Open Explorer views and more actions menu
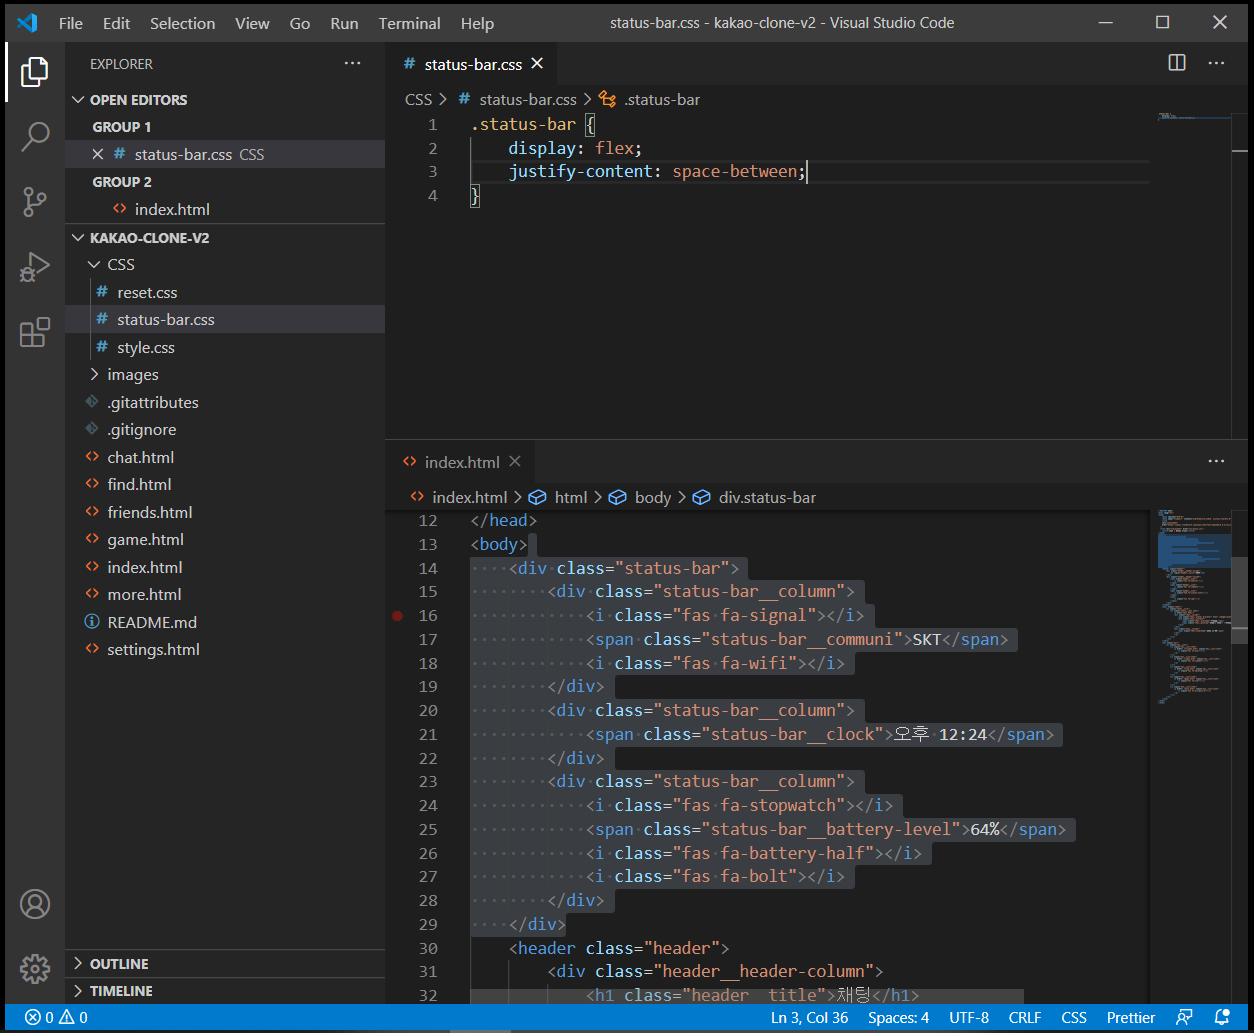The width and height of the screenshot is (1254, 1033). (353, 63)
